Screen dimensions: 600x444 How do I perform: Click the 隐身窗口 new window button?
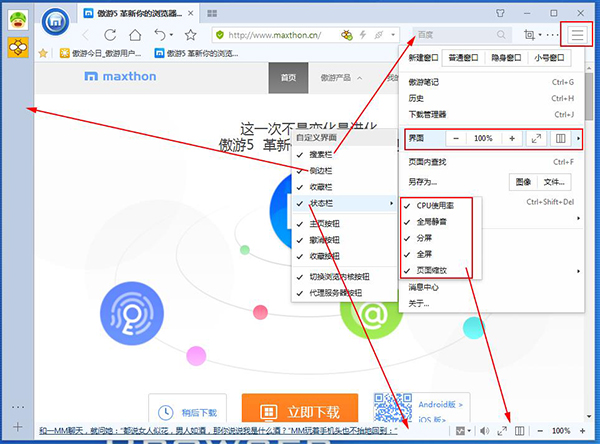pos(506,58)
